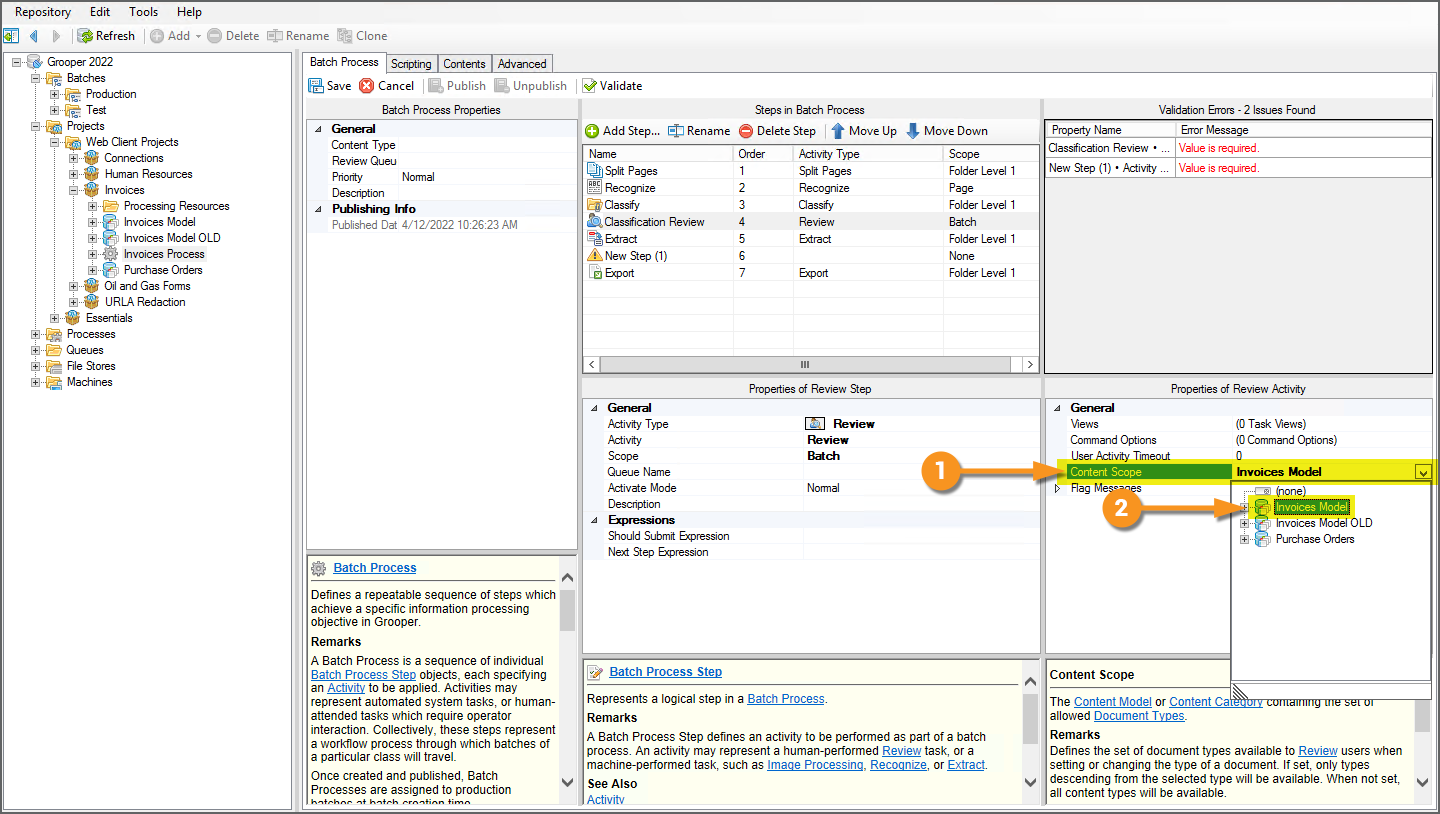1440x814 pixels.
Task: Click the Delete Step red icon
Action: 746,131
